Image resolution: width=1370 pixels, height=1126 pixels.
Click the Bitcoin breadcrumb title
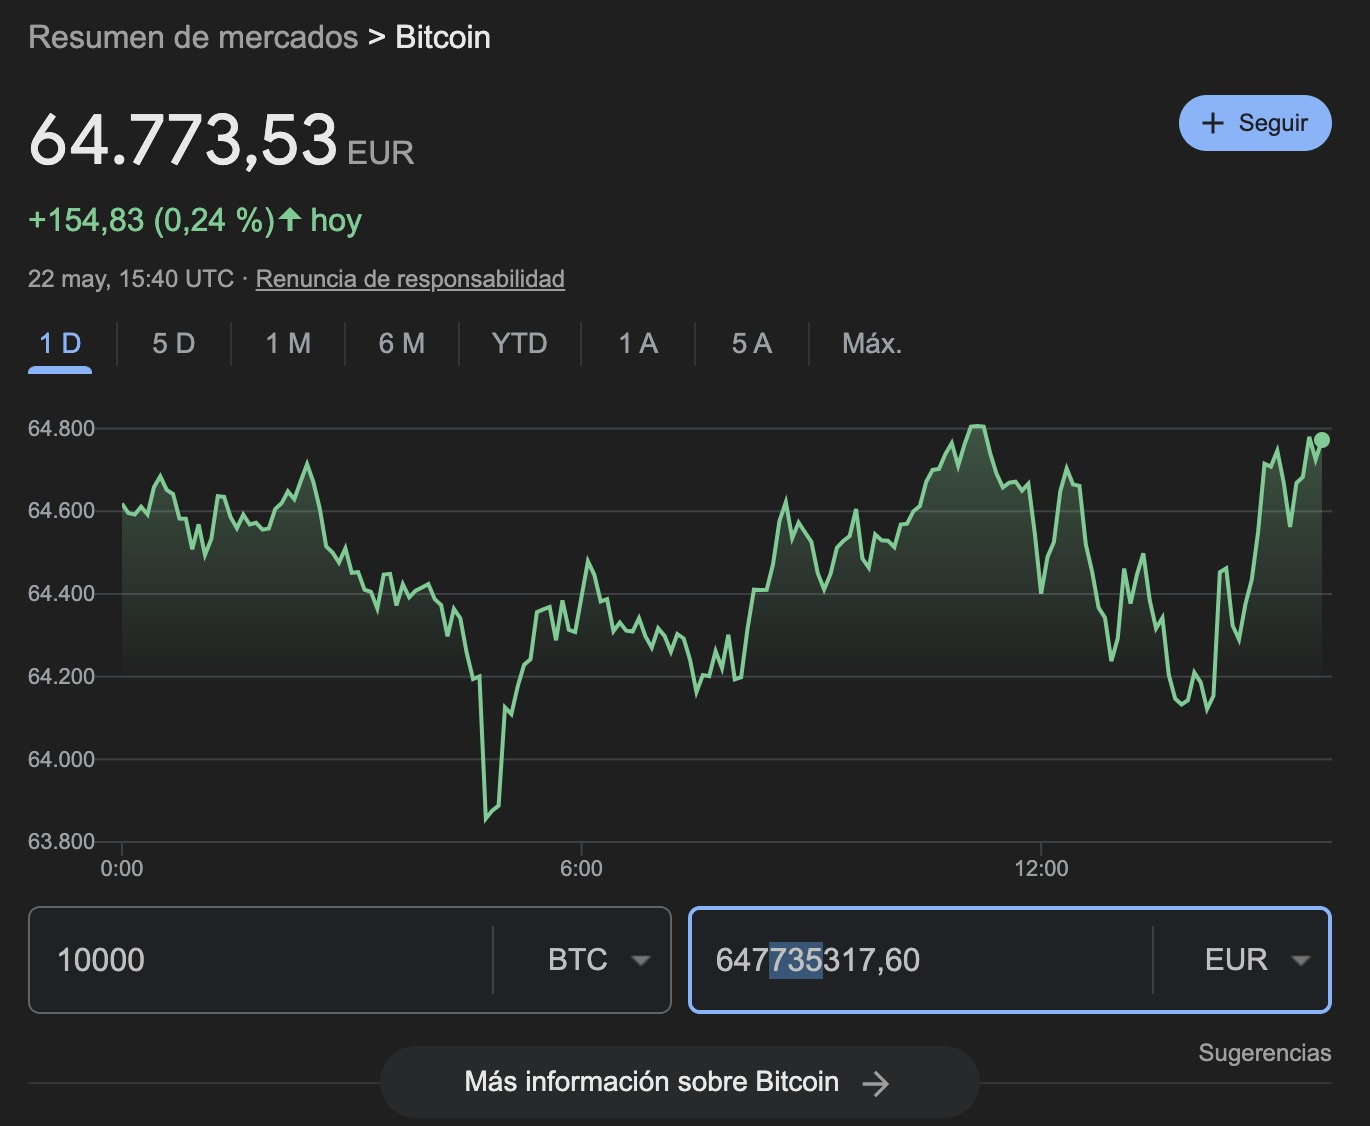pyautogui.click(x=443, y=37)
